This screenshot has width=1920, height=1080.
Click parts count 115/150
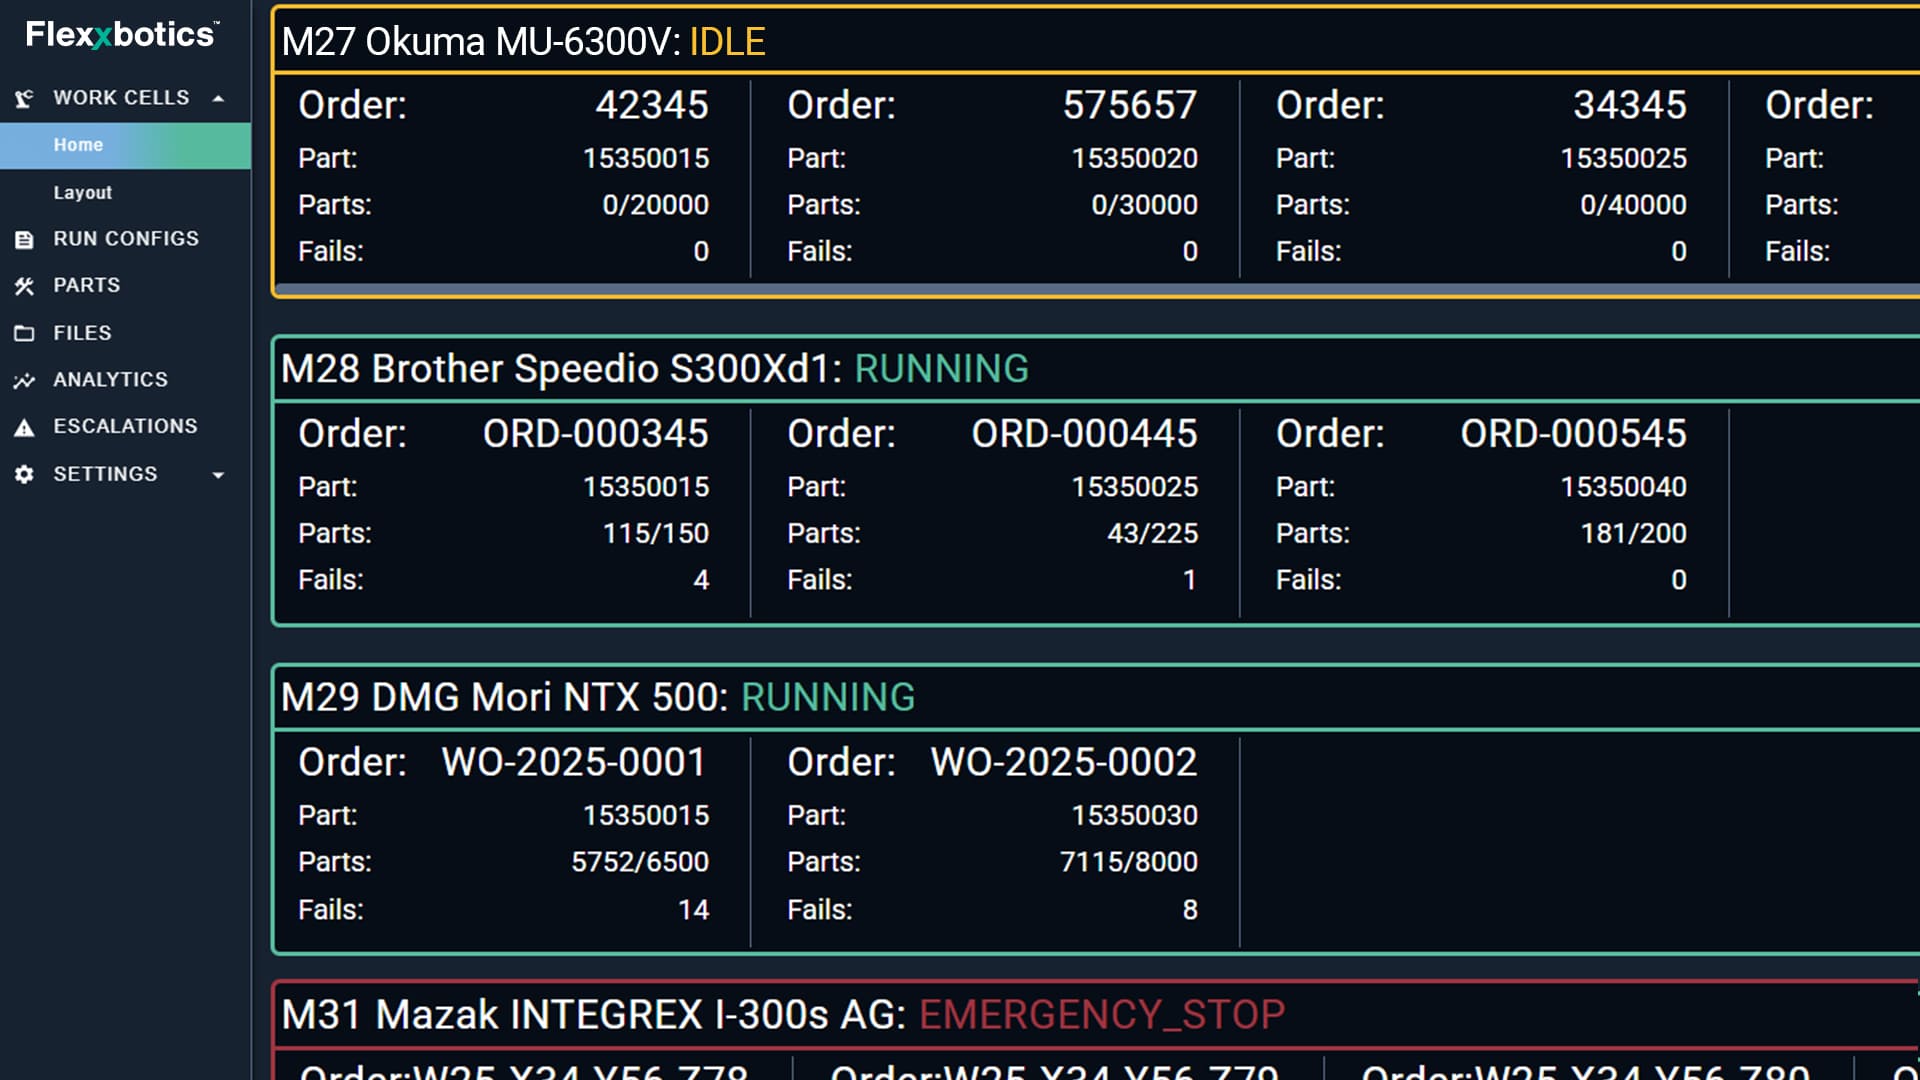656,534
